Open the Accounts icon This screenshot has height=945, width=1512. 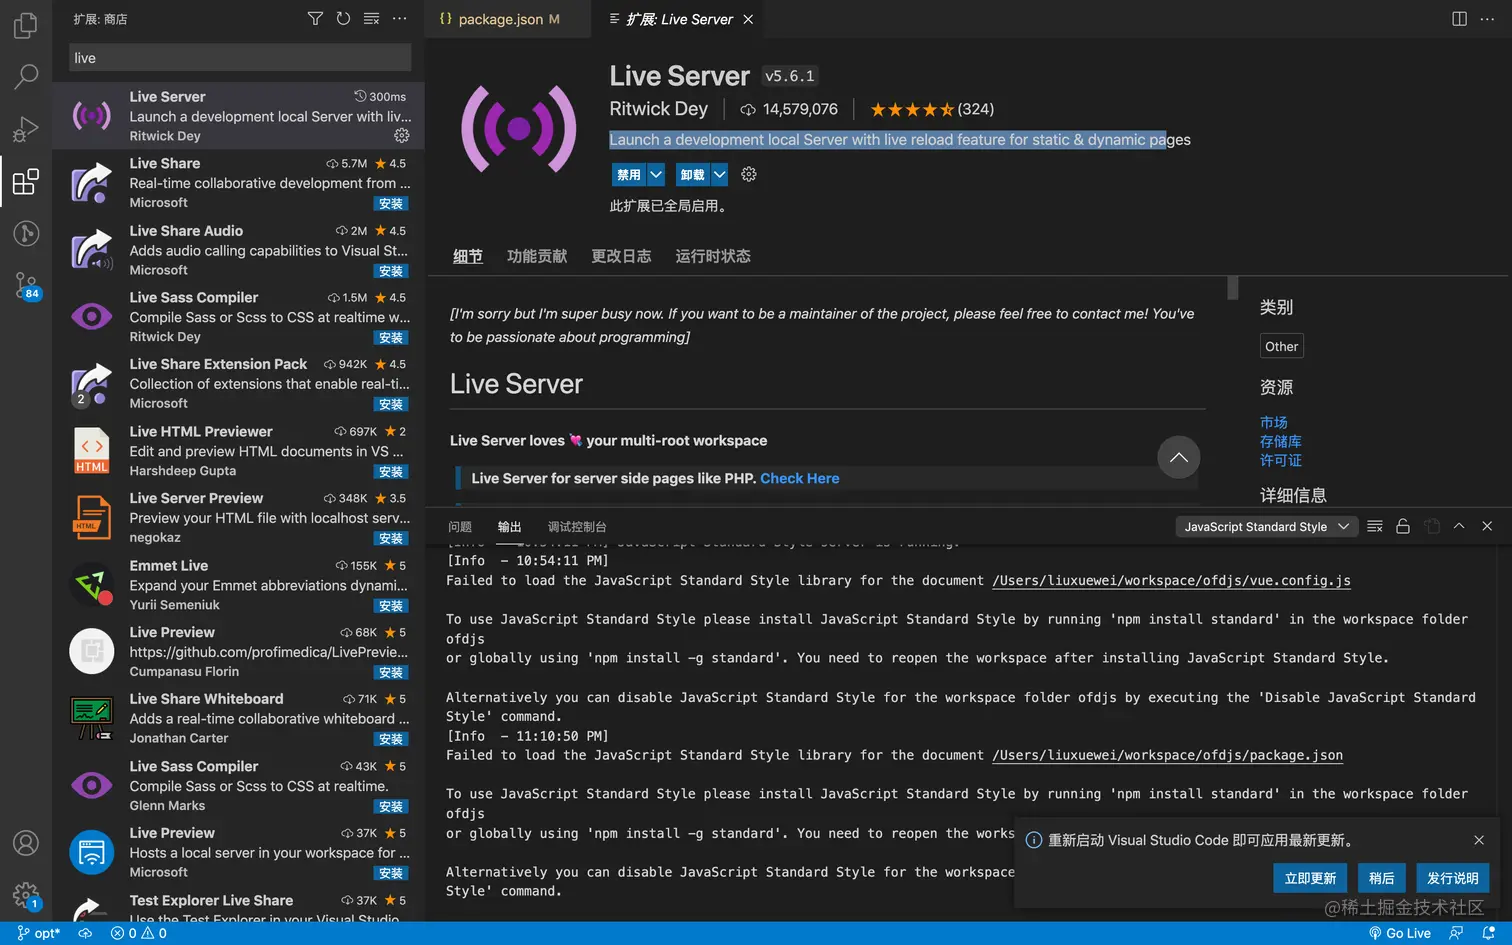pyautogui.click(x=26, y=843)
